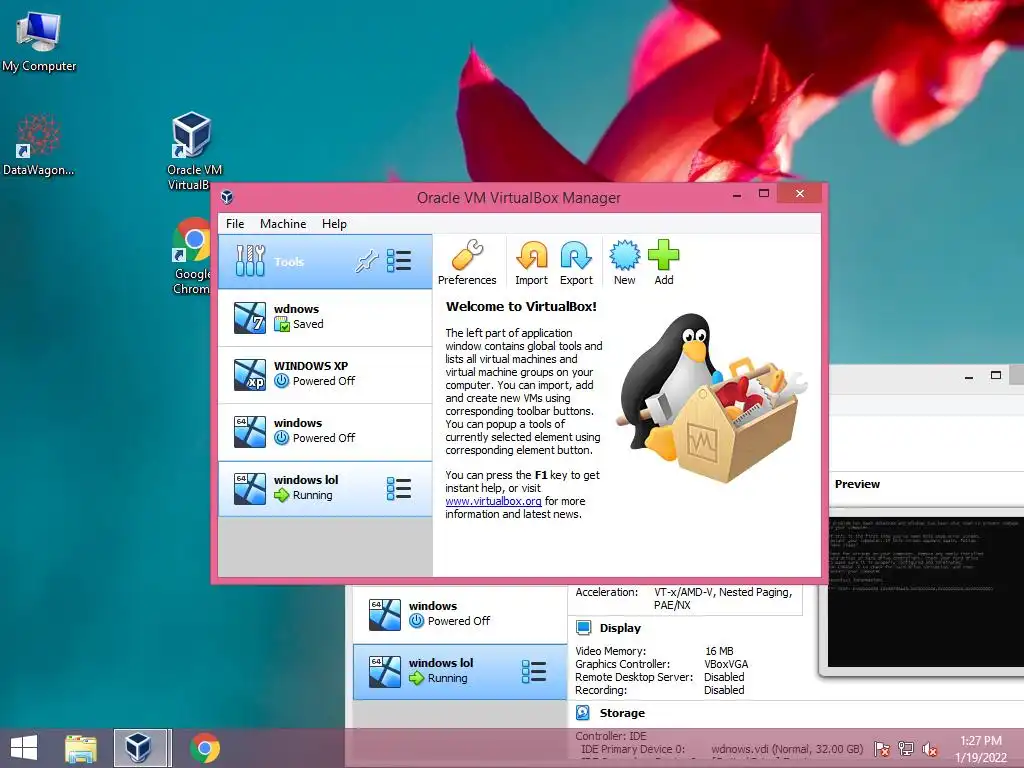Viewport: 1024px width, 768px height.
Task: Open the windows lol machine tools menu icon
Action: click(x=398, y=488)
